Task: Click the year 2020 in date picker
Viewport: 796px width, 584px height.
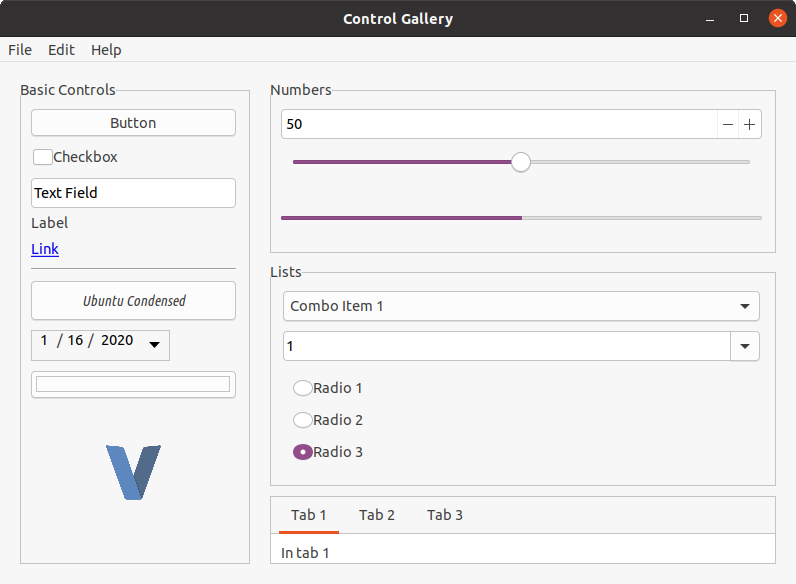Action: (117, 340)
